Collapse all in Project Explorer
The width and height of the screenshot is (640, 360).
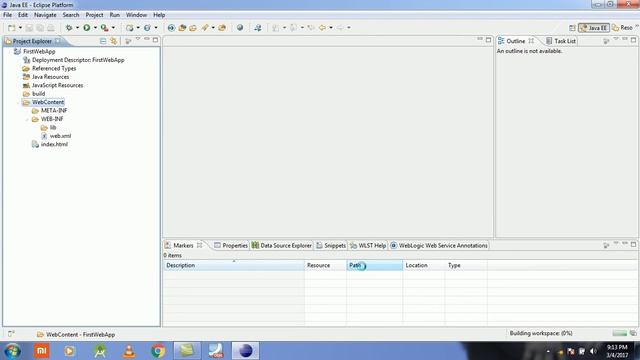coord(103,41)
